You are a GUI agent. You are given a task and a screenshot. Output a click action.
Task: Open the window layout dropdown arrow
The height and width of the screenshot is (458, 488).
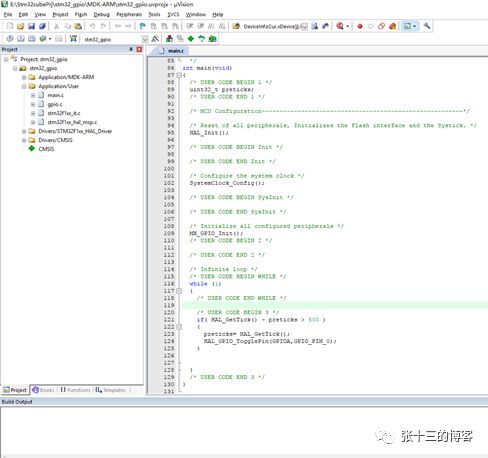[414, 26]
